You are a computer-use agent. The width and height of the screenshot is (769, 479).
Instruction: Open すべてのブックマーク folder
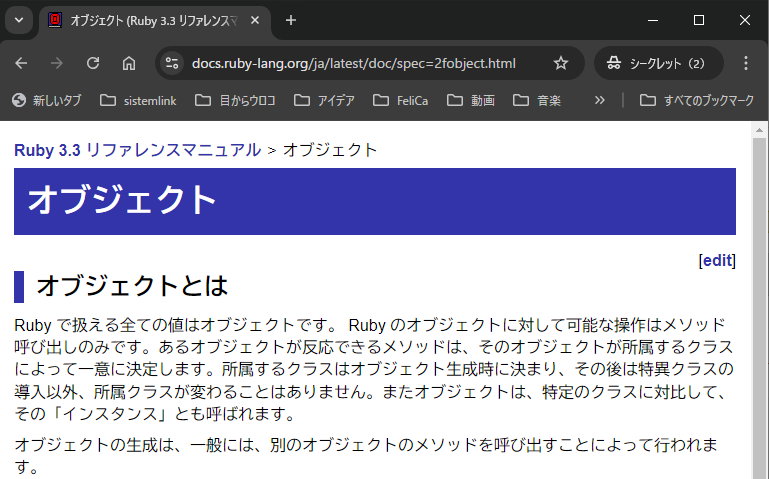point(697,101)
